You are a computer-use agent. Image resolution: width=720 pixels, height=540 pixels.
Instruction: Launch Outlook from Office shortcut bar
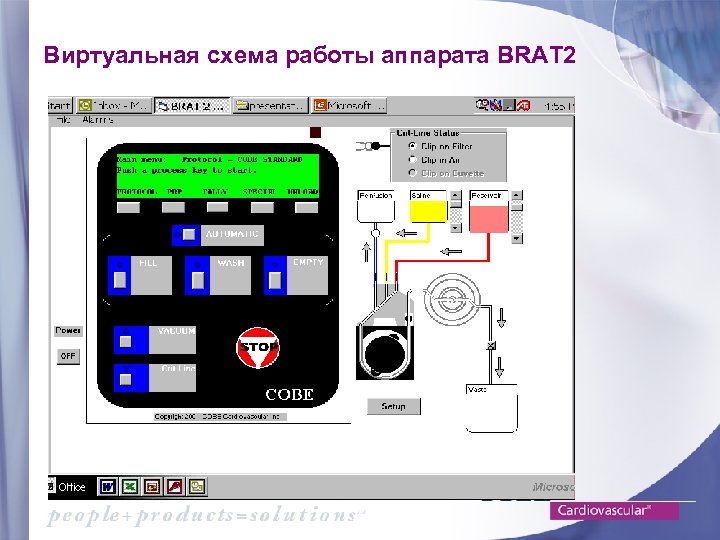tap(197, 487)
